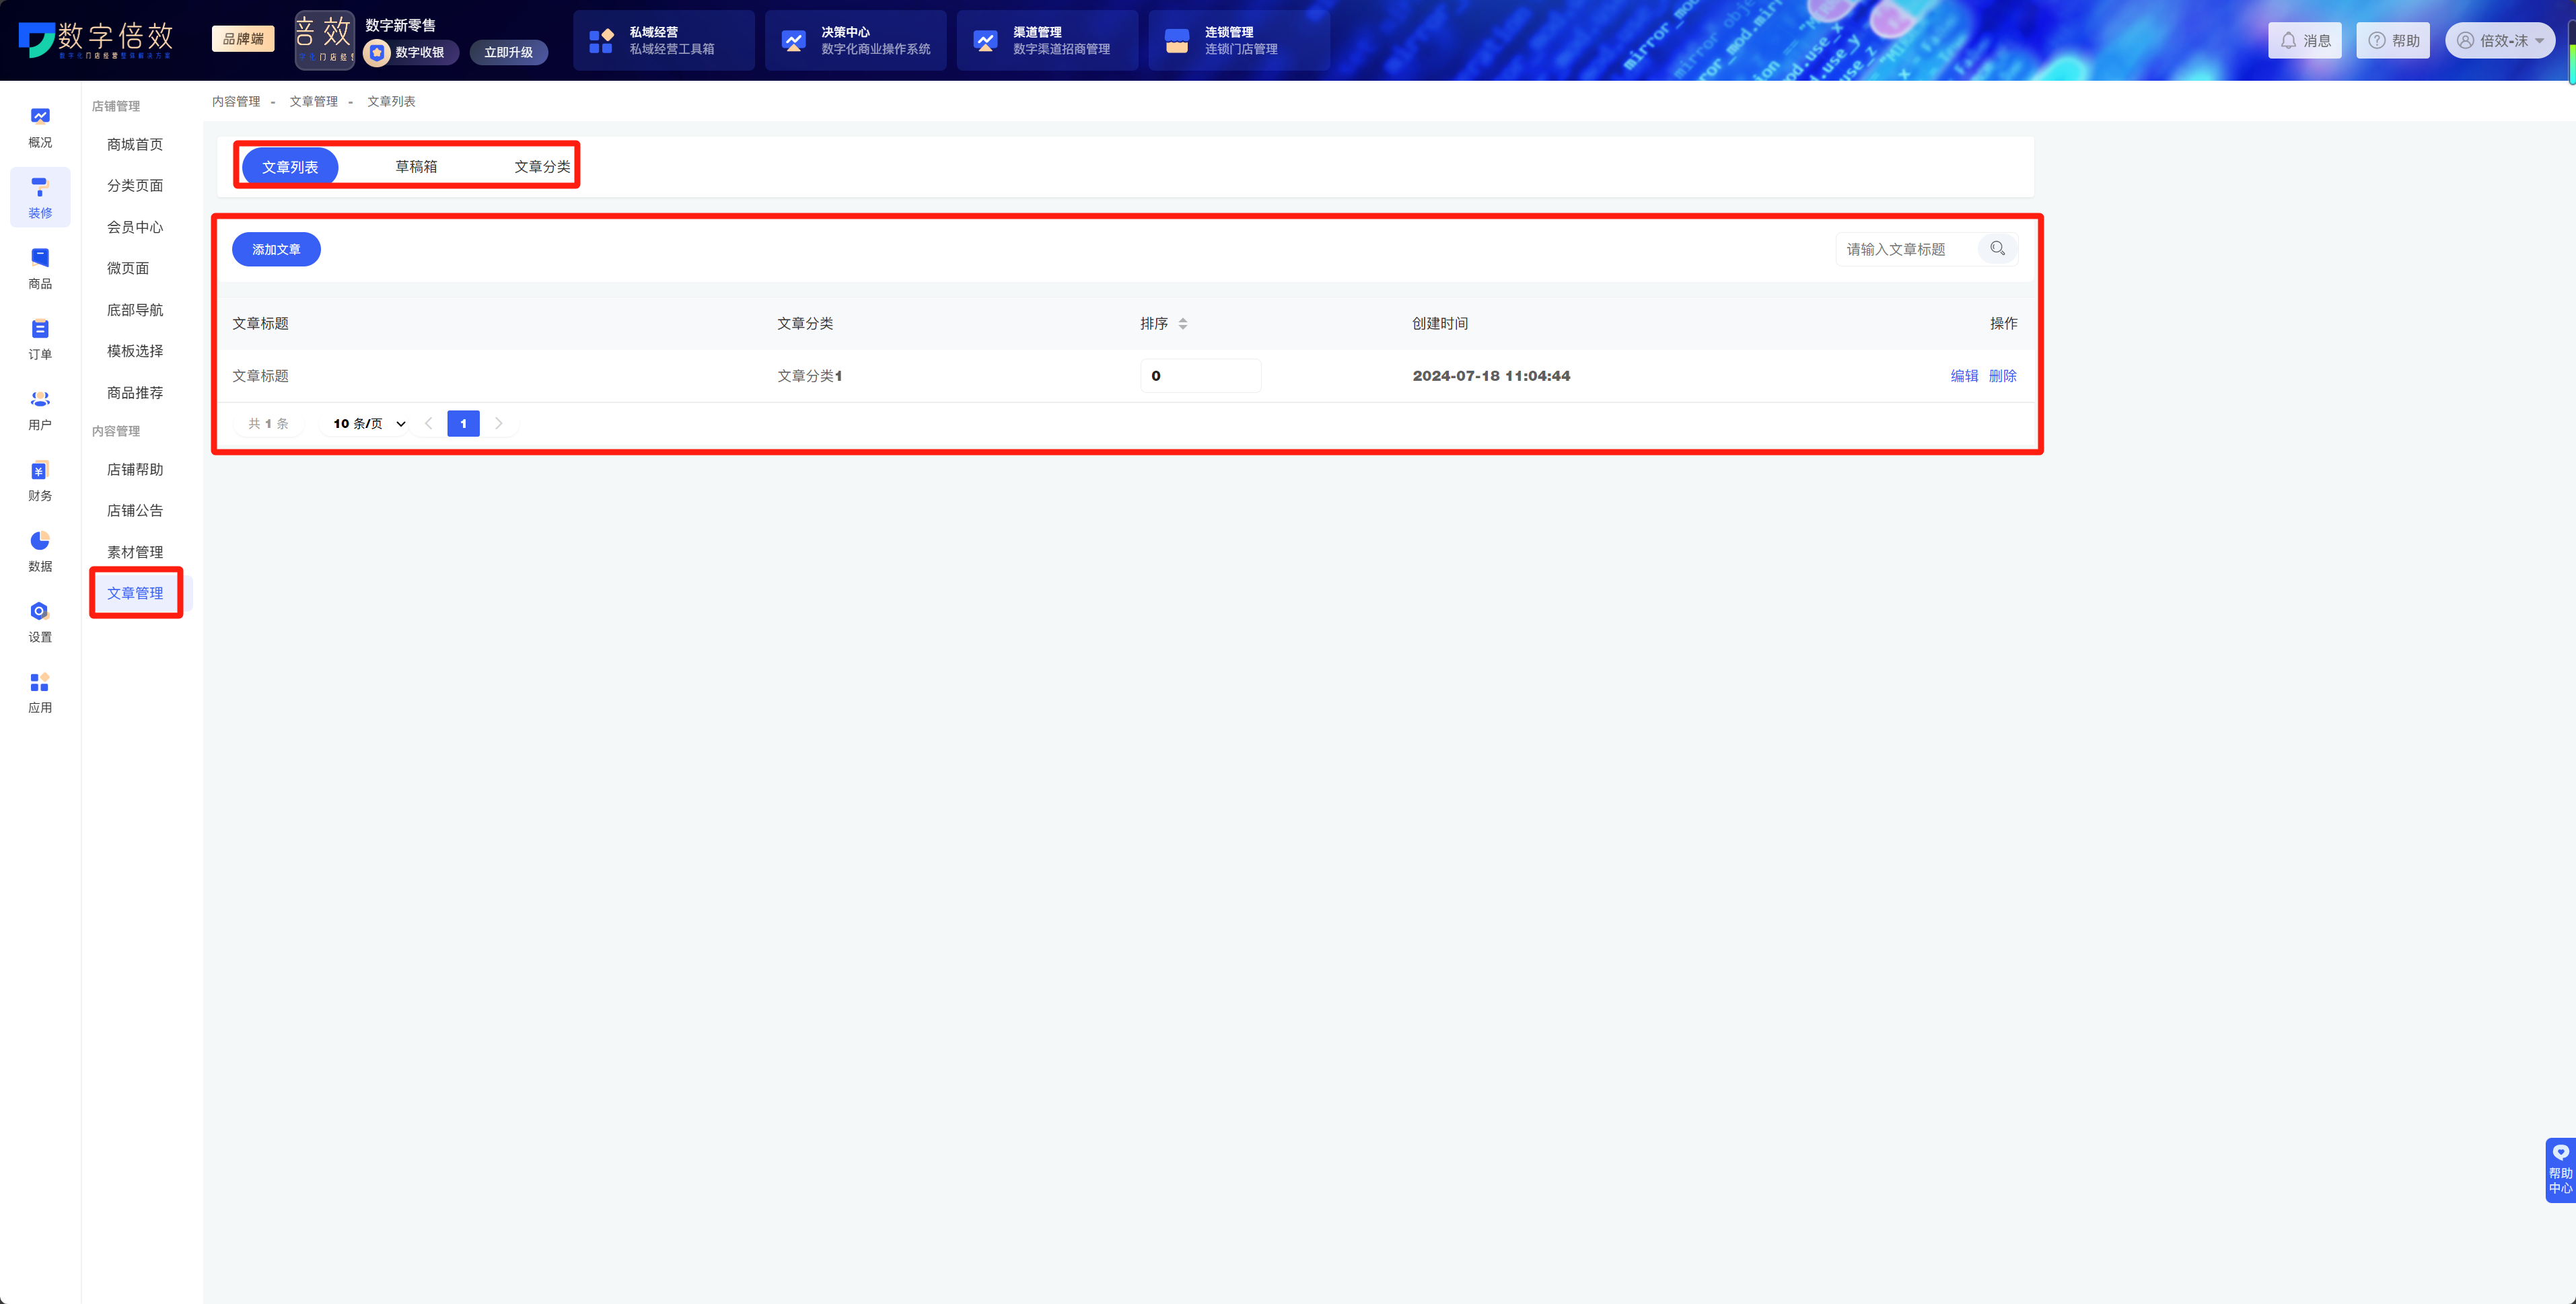
Task: Open 分类页面 in the sidebar menu
Action: pyautogui.click(x=135, y=185)
